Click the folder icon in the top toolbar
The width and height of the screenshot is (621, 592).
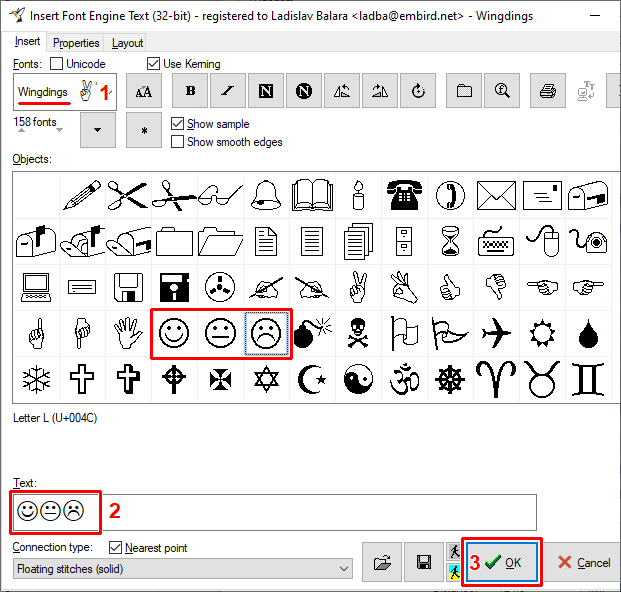[x=464, y=92]
